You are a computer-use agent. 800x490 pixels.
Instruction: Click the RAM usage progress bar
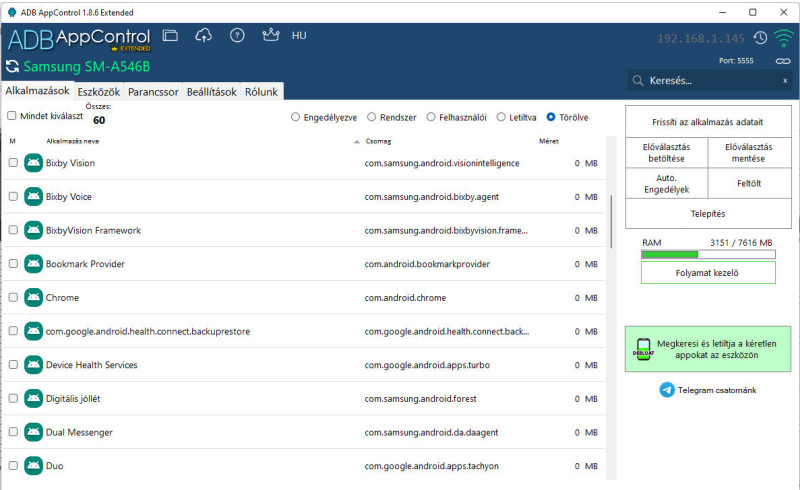click(x=708, y=254)
